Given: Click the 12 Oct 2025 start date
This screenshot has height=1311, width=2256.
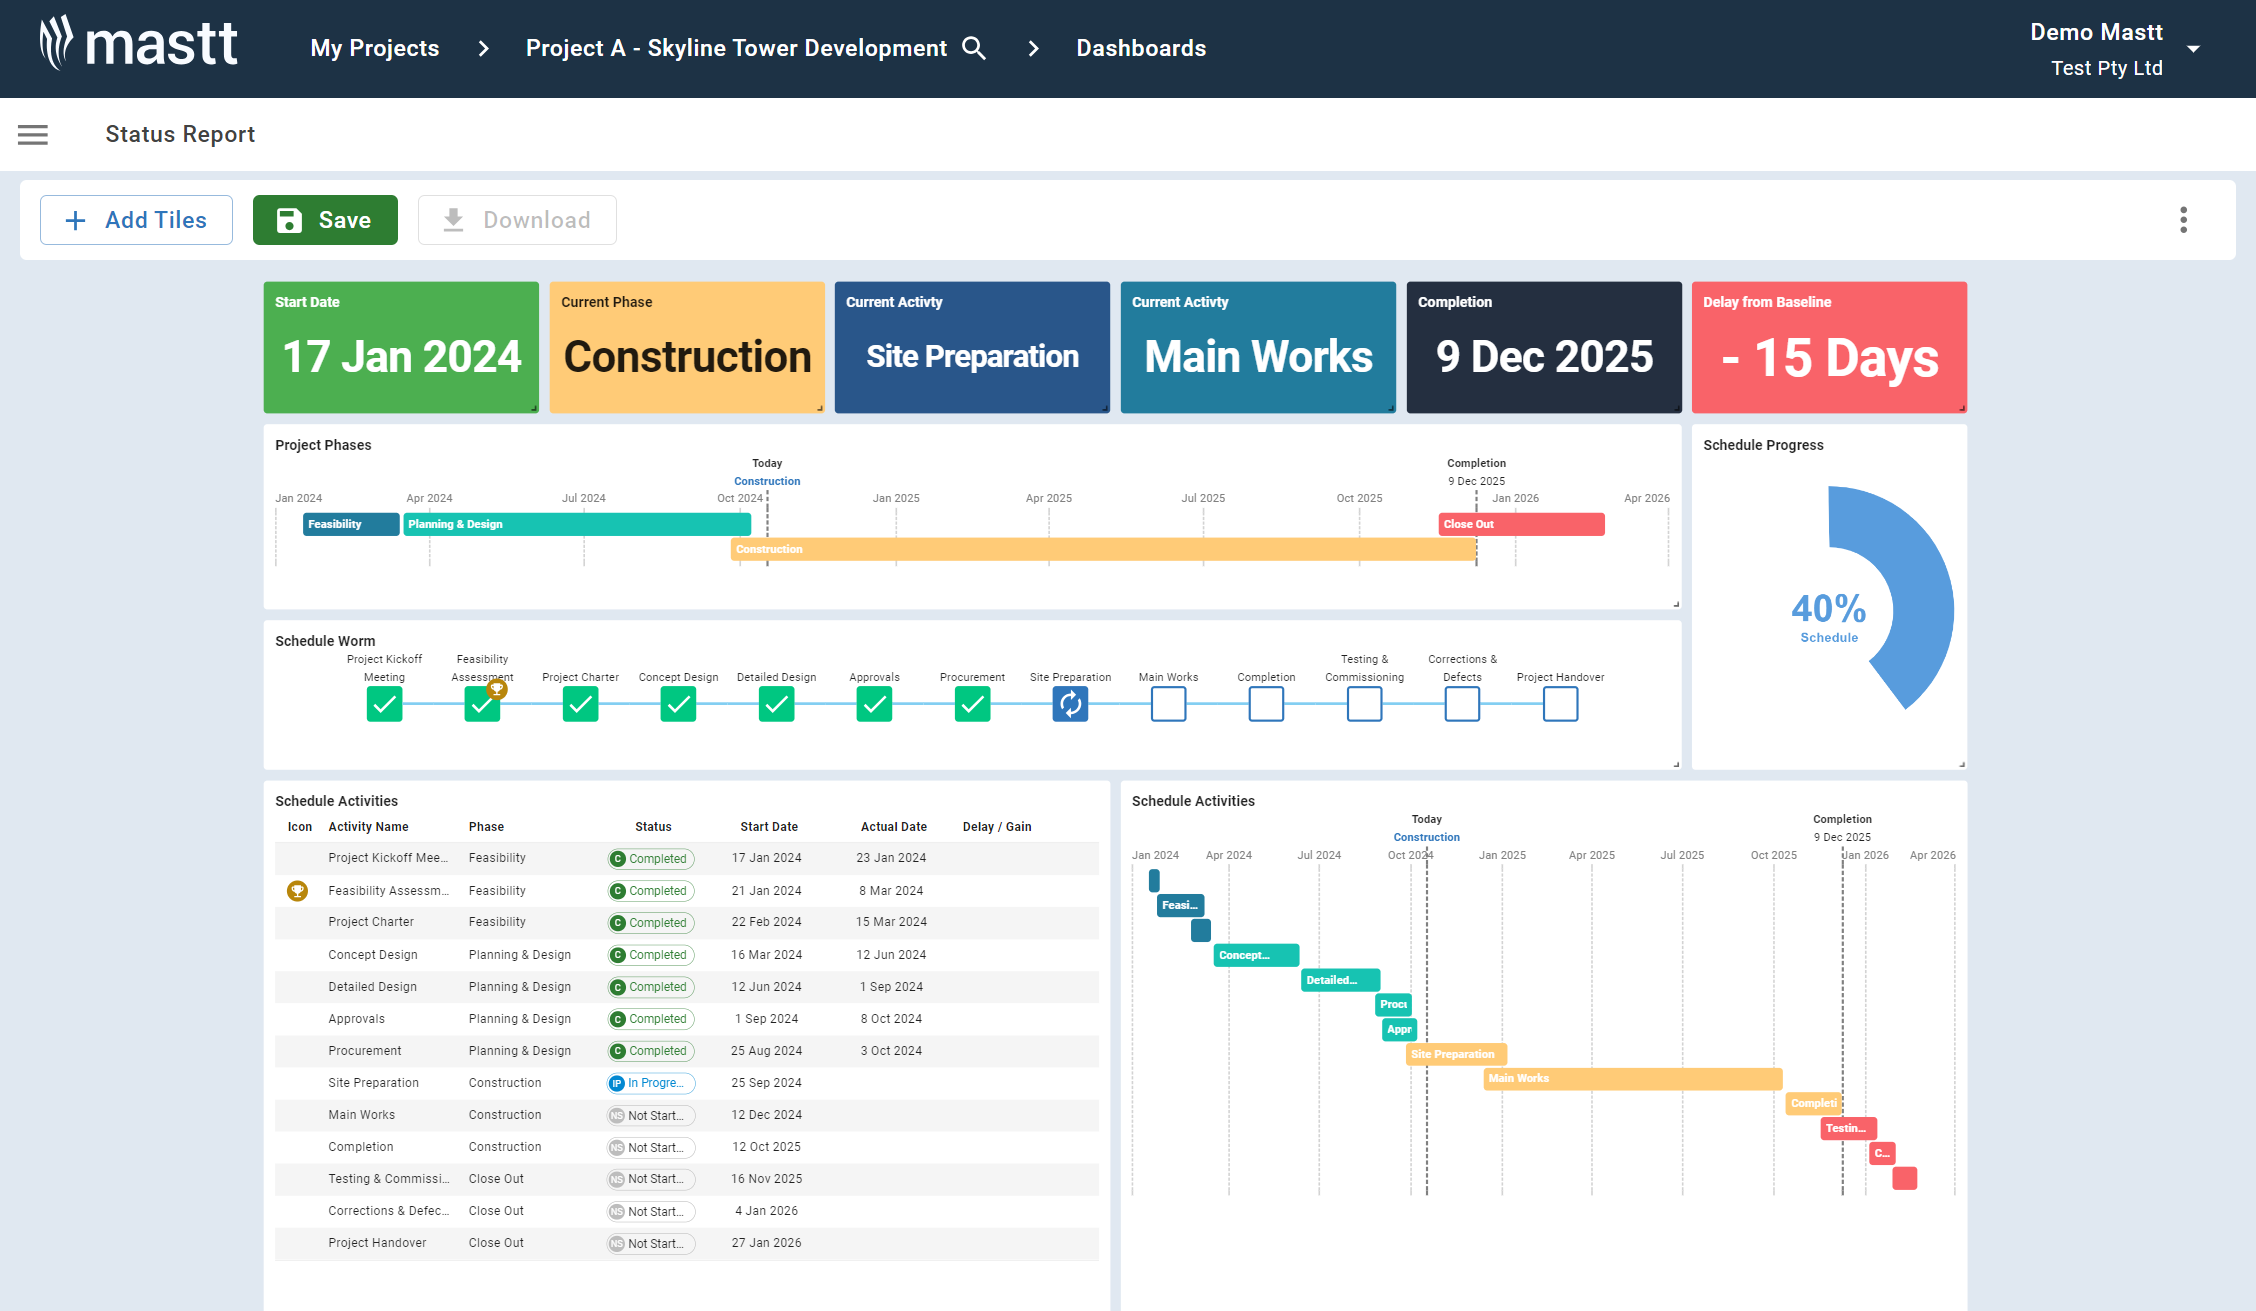Looking at the screenshot, I should (x=766, y=1147).
